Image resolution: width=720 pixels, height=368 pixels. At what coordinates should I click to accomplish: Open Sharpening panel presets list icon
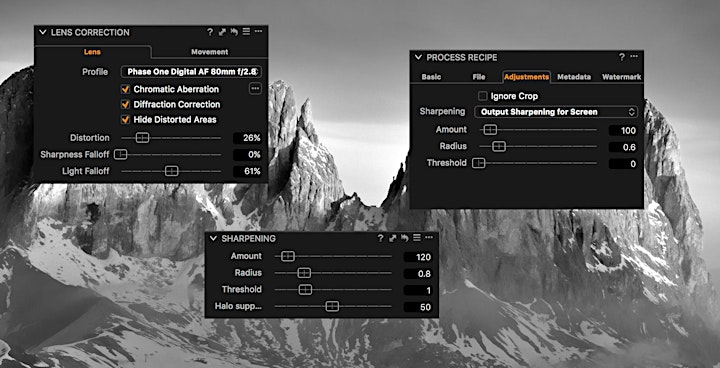pyautogui.click(x=416, y=238)
